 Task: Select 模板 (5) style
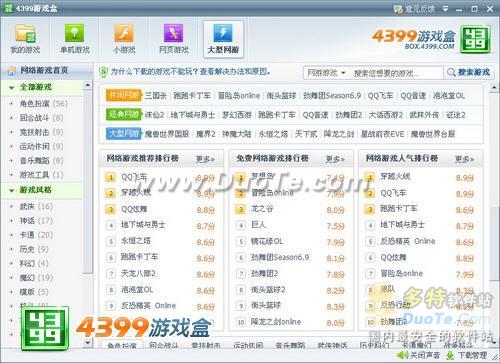pyautogui.click(x=34, y=292)
